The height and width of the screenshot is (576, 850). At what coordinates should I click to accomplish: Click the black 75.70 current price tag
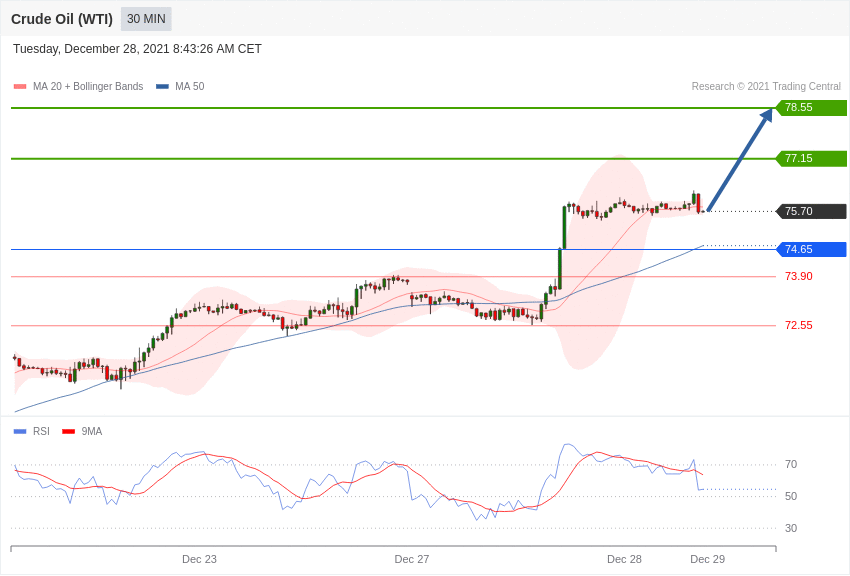[812, 211]
